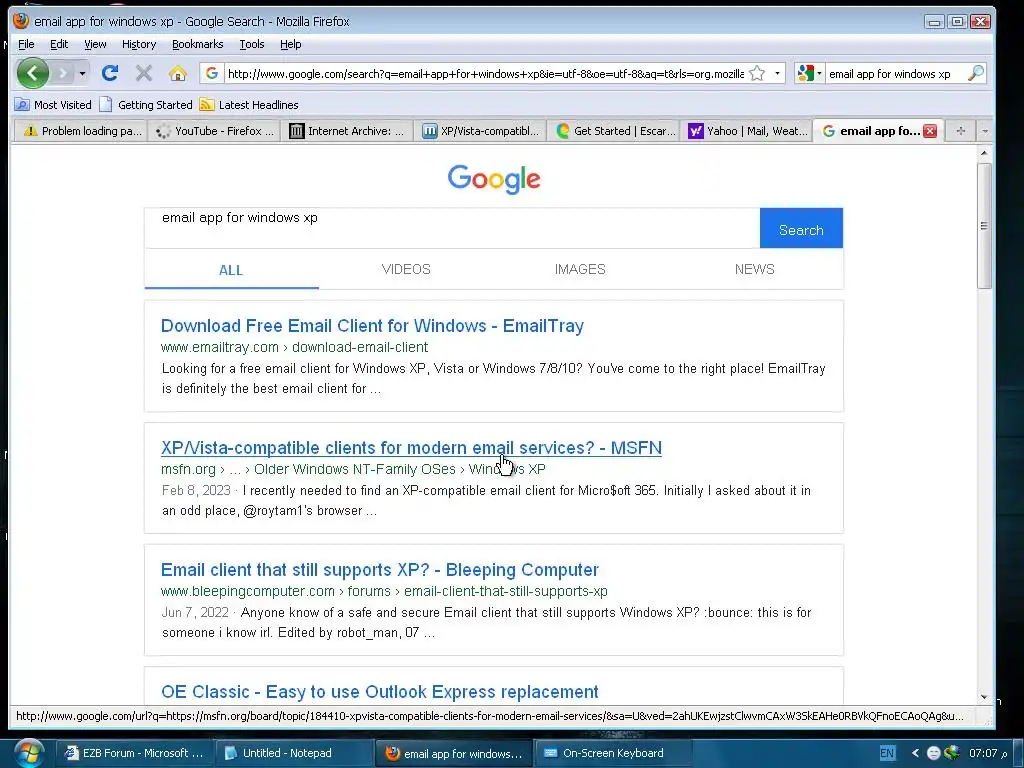Open the Latest Headlines feed bookmark
The image size is (1024, 768).
249,104
